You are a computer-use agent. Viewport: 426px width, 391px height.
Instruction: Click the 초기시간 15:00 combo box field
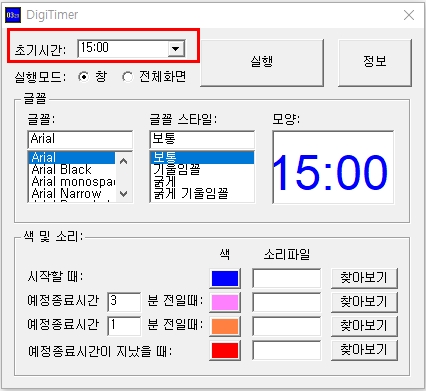point(131,49)
